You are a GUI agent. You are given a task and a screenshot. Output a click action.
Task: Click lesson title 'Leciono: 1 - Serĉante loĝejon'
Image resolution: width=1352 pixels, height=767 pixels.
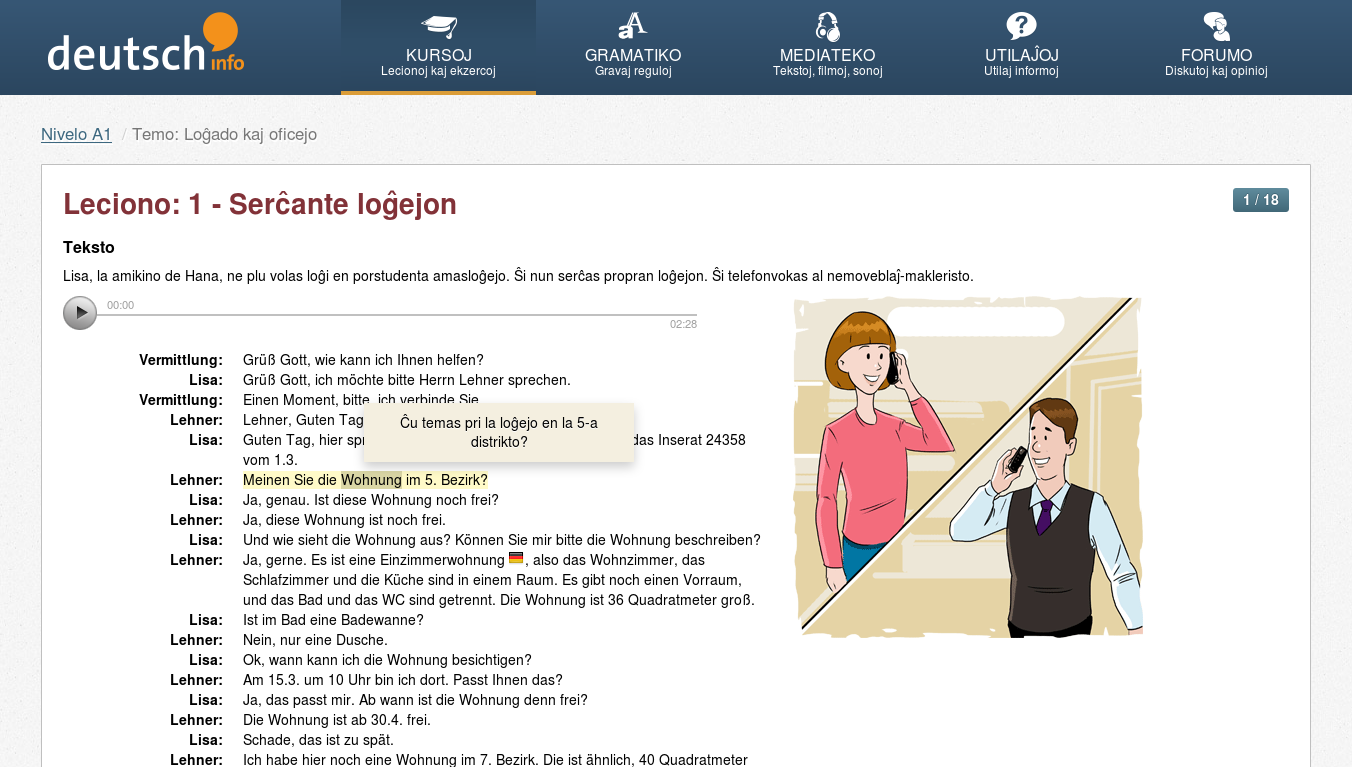260,204
